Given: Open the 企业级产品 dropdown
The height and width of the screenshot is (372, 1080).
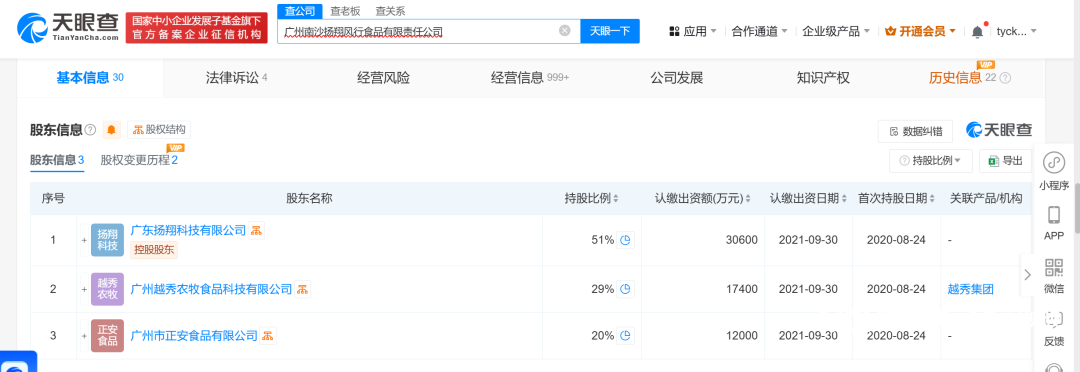Looking at the screenshot, I should click(836, 31).
